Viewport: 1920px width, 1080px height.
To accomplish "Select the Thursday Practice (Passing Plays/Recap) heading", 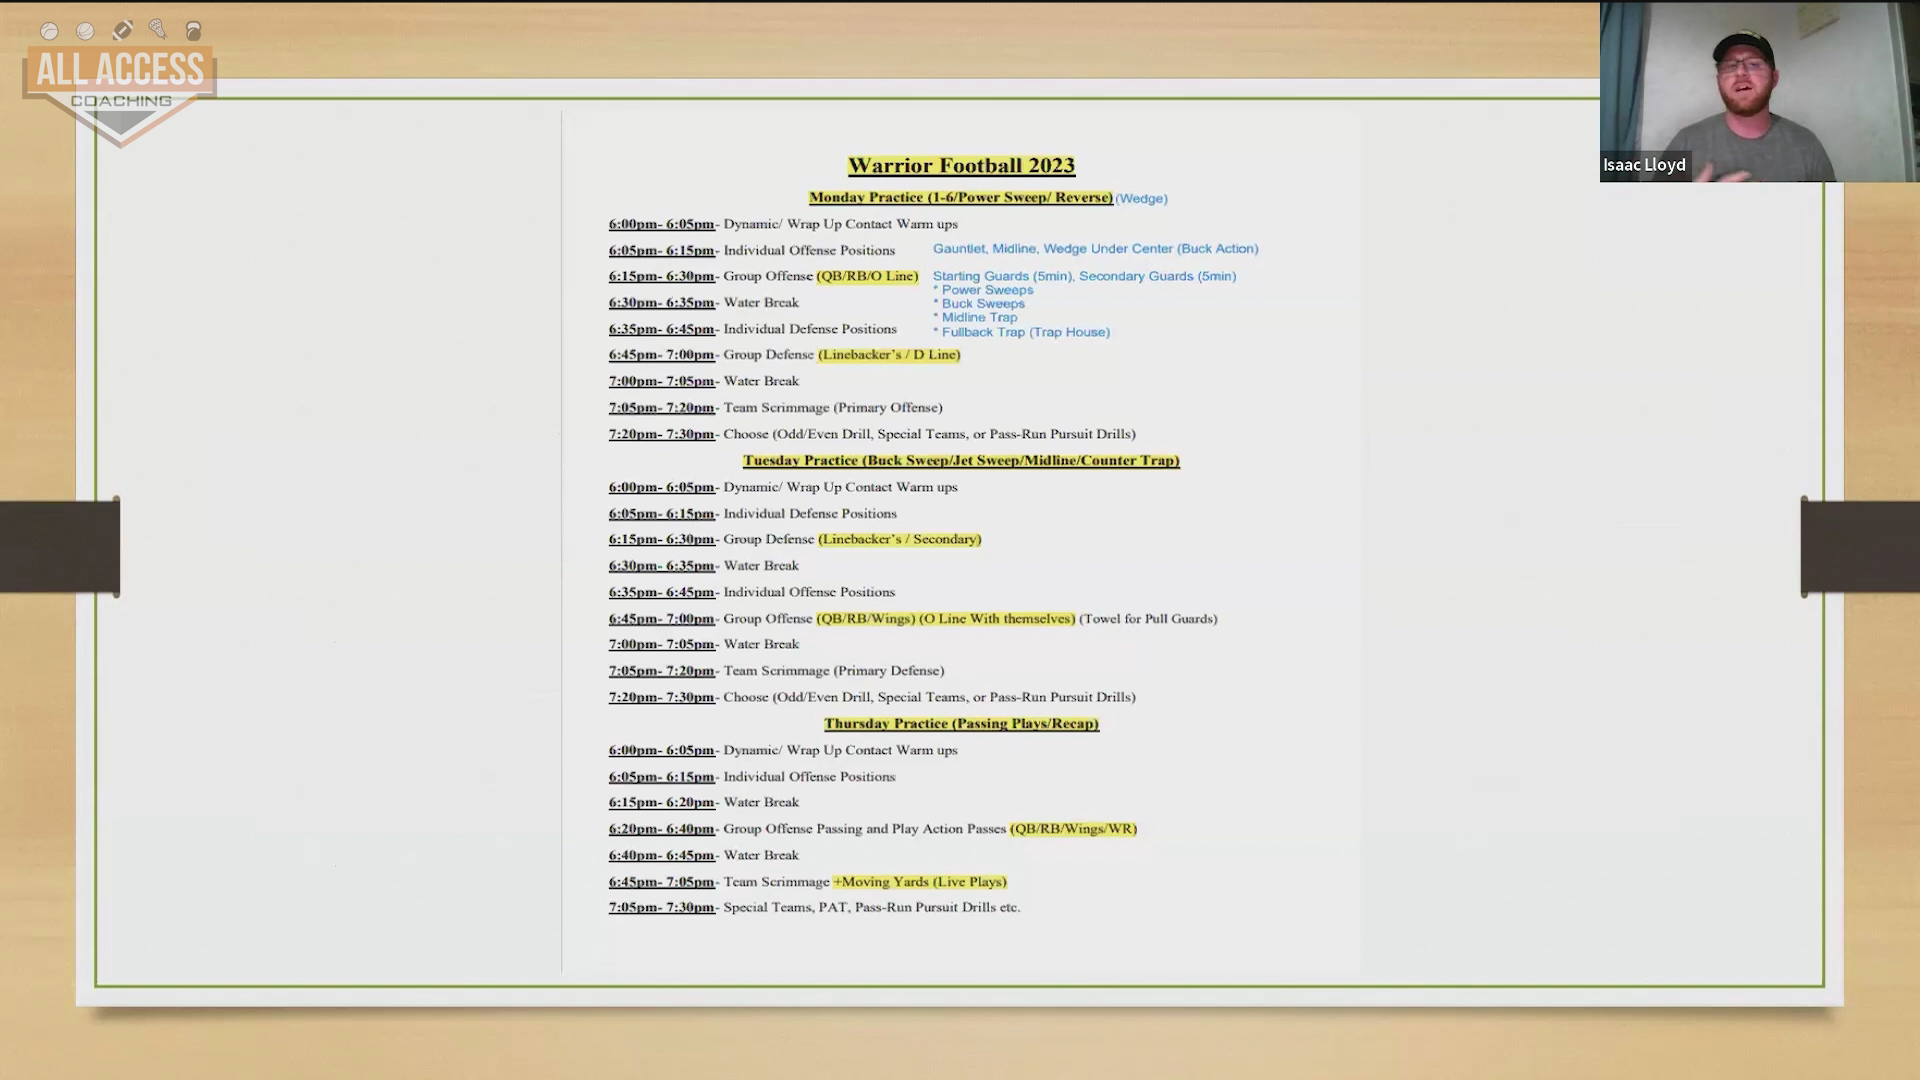I will click(x=961, y=724).
